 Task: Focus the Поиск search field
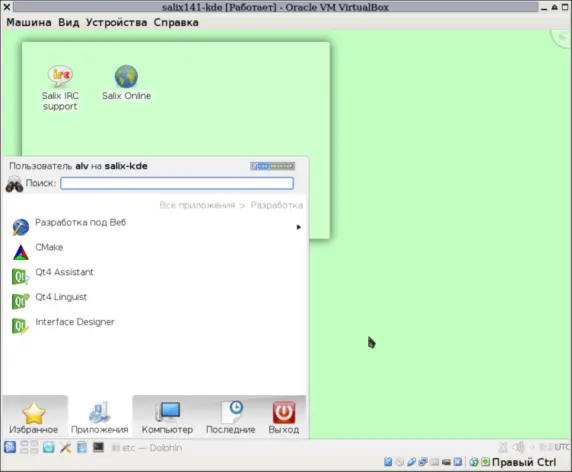177,183
